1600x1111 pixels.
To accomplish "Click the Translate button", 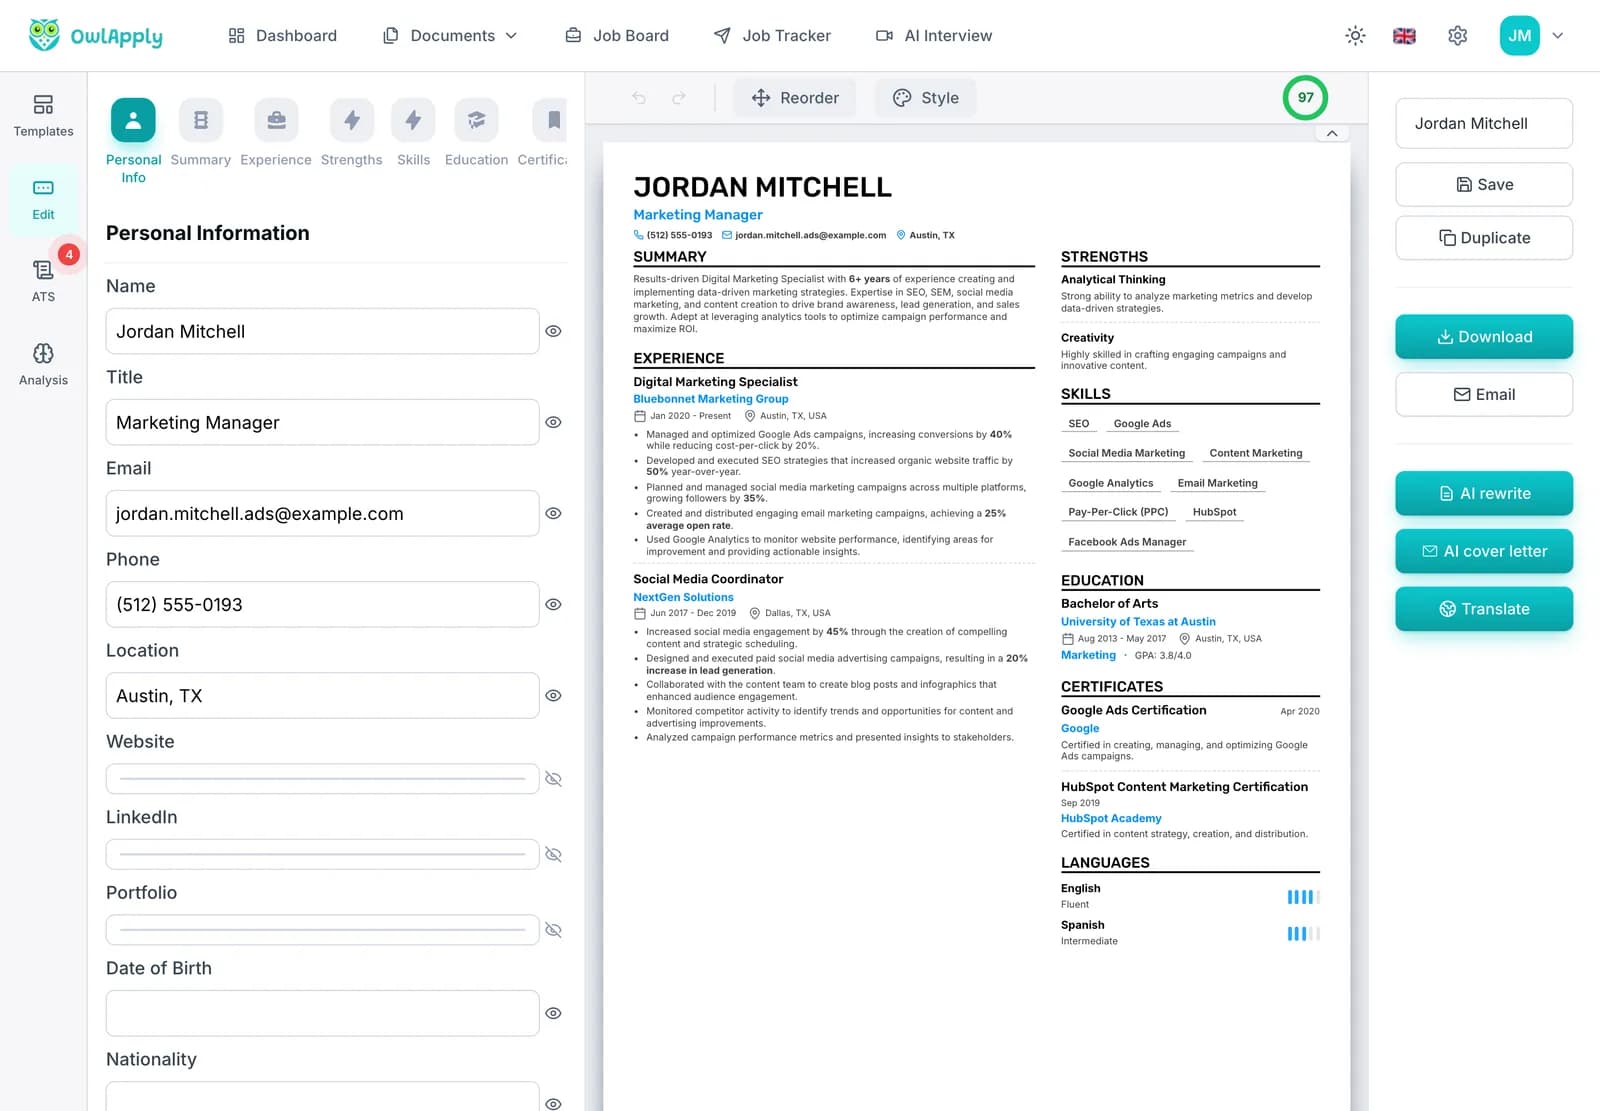I will (x=1484, y=609).
